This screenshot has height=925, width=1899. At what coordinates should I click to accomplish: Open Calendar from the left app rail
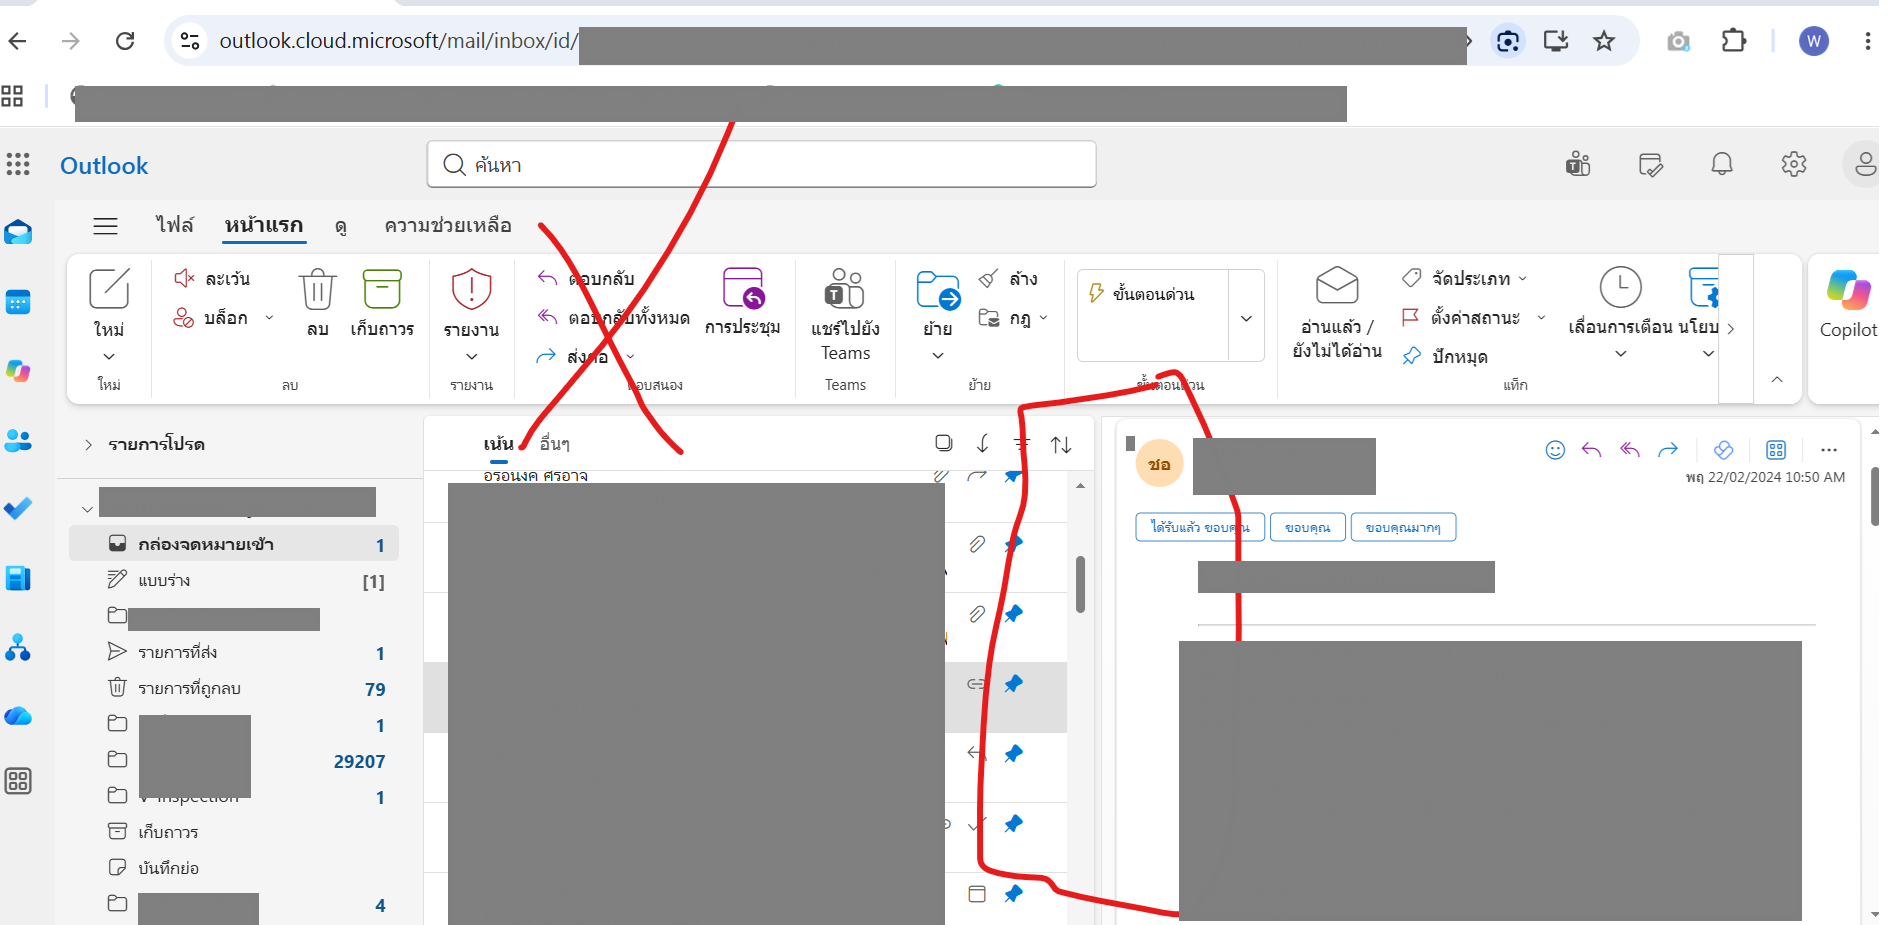pos(18,301)
